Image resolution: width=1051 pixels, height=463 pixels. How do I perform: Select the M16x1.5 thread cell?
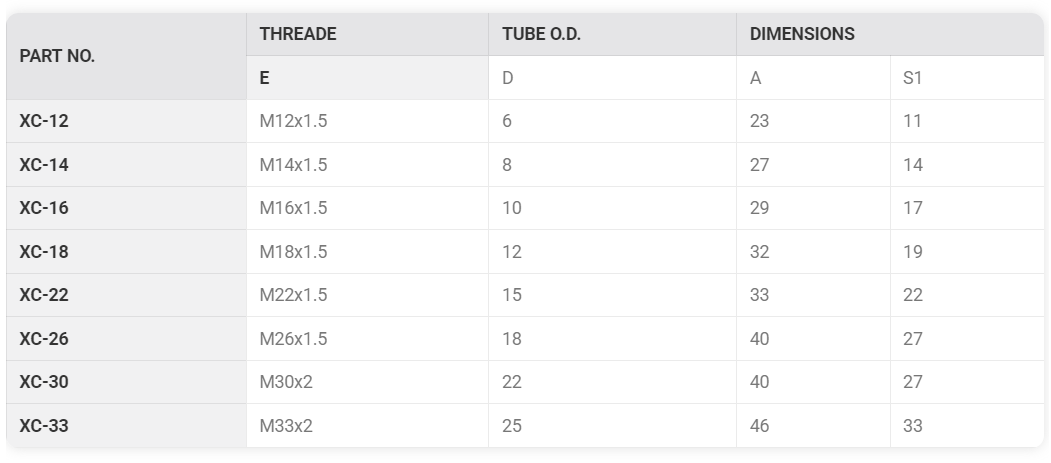pyautogui.click(x=293, y=208)
